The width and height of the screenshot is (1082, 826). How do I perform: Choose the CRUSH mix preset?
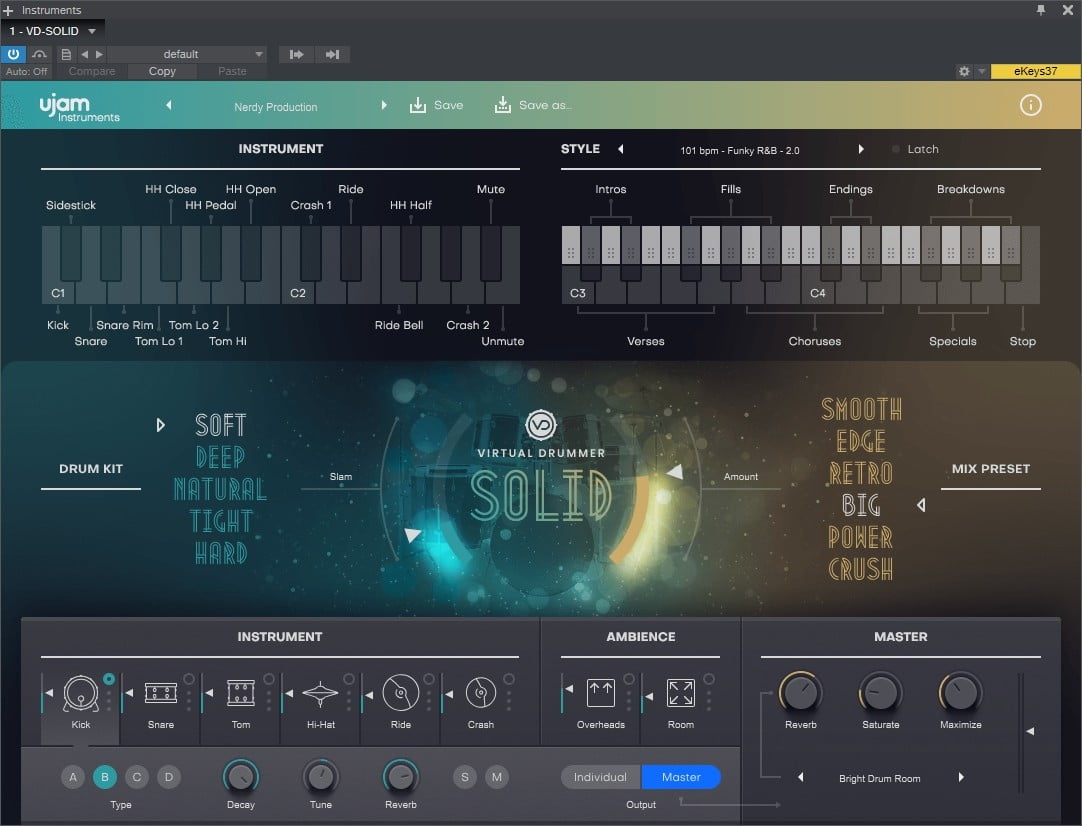tap(860, 570)
